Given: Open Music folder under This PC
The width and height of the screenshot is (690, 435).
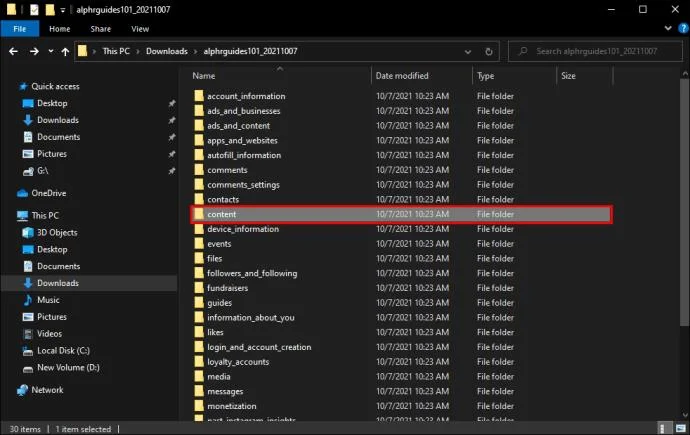Looking at the screenshot, I should coord(48,300).
